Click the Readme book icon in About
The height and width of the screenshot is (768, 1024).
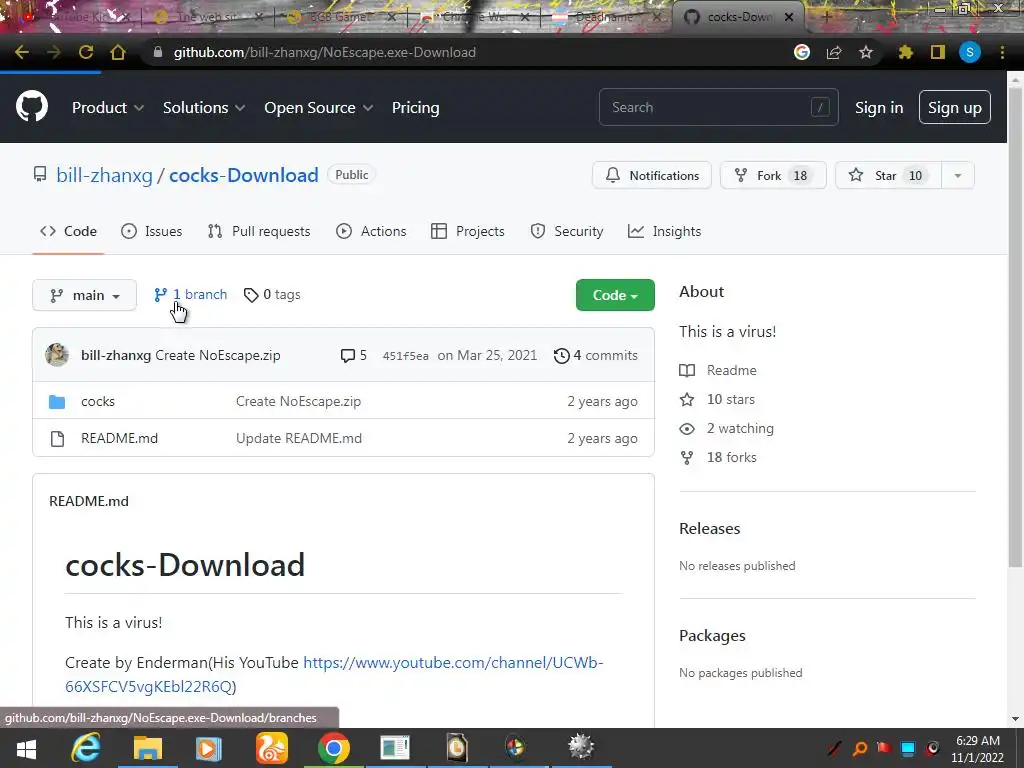[x=687, y=370]
